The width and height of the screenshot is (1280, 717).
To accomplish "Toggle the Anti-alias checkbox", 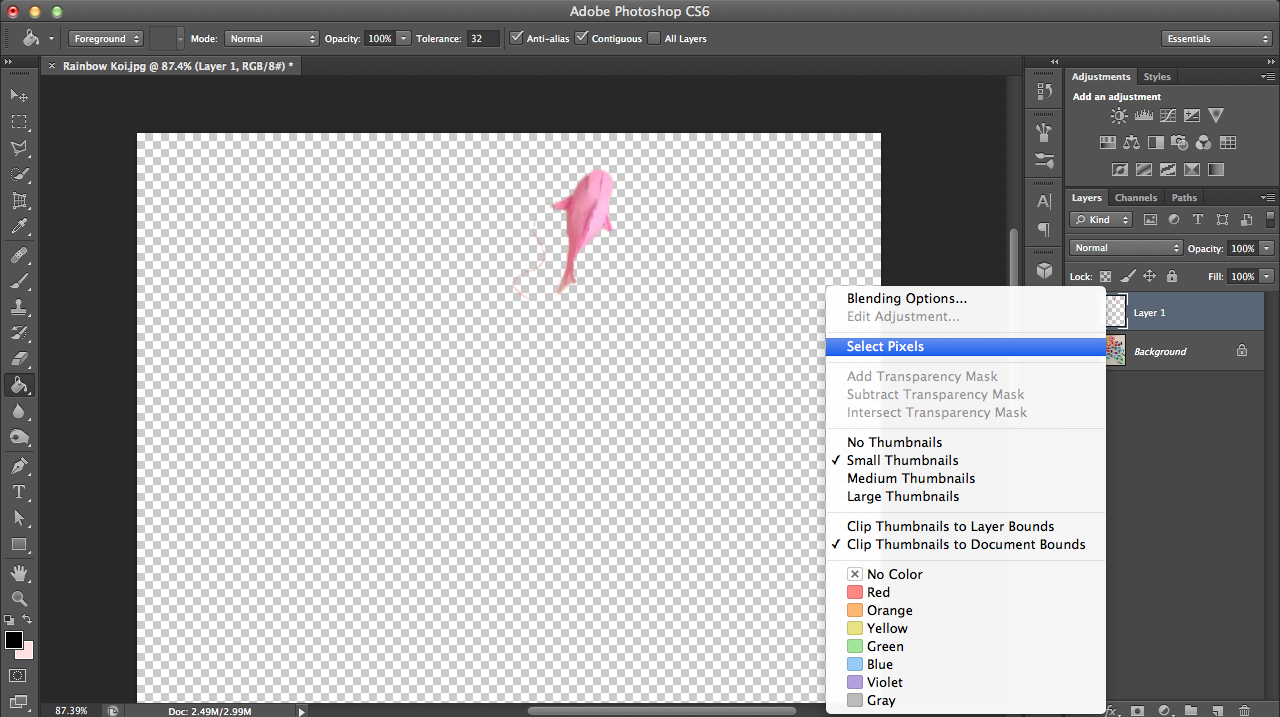I will (517, 38).
